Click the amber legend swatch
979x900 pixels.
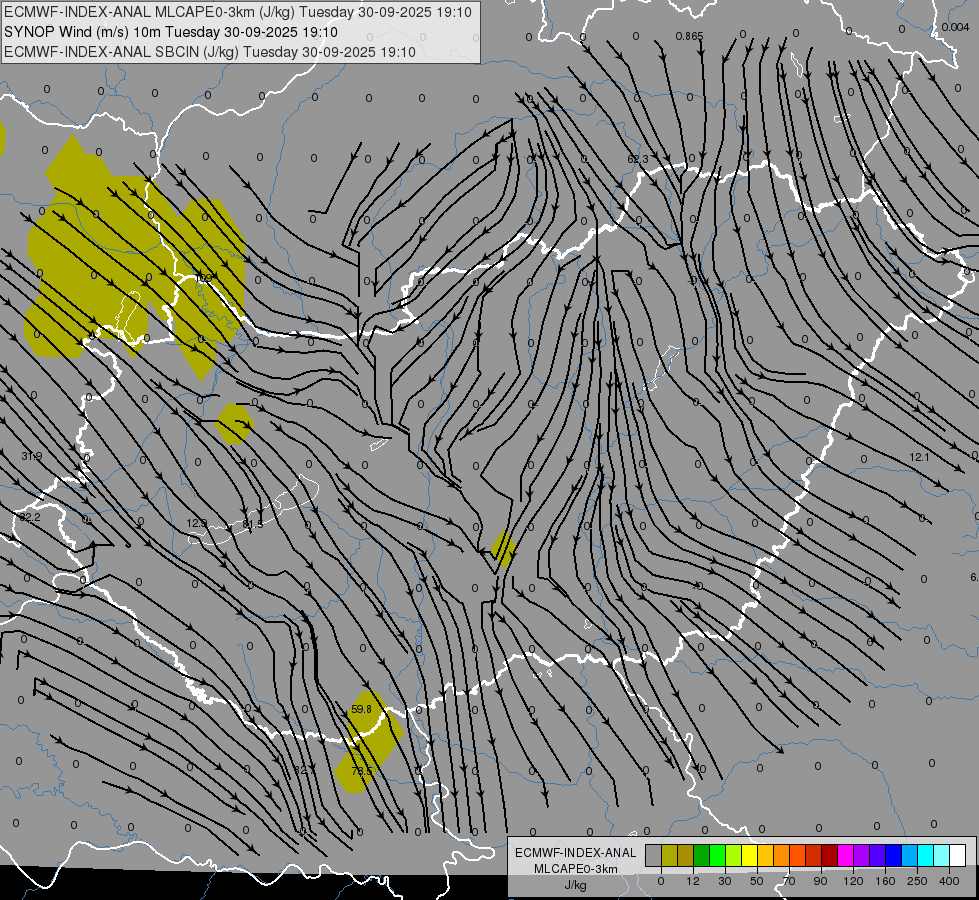765,856
